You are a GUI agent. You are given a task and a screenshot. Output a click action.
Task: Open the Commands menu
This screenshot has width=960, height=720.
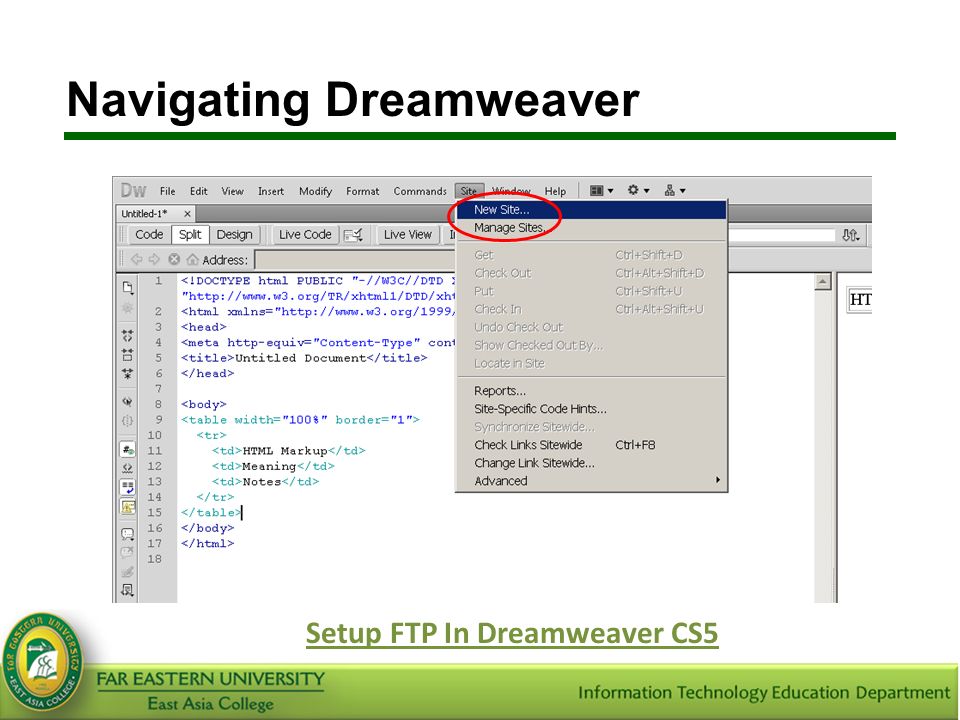(x=420, y=191)
